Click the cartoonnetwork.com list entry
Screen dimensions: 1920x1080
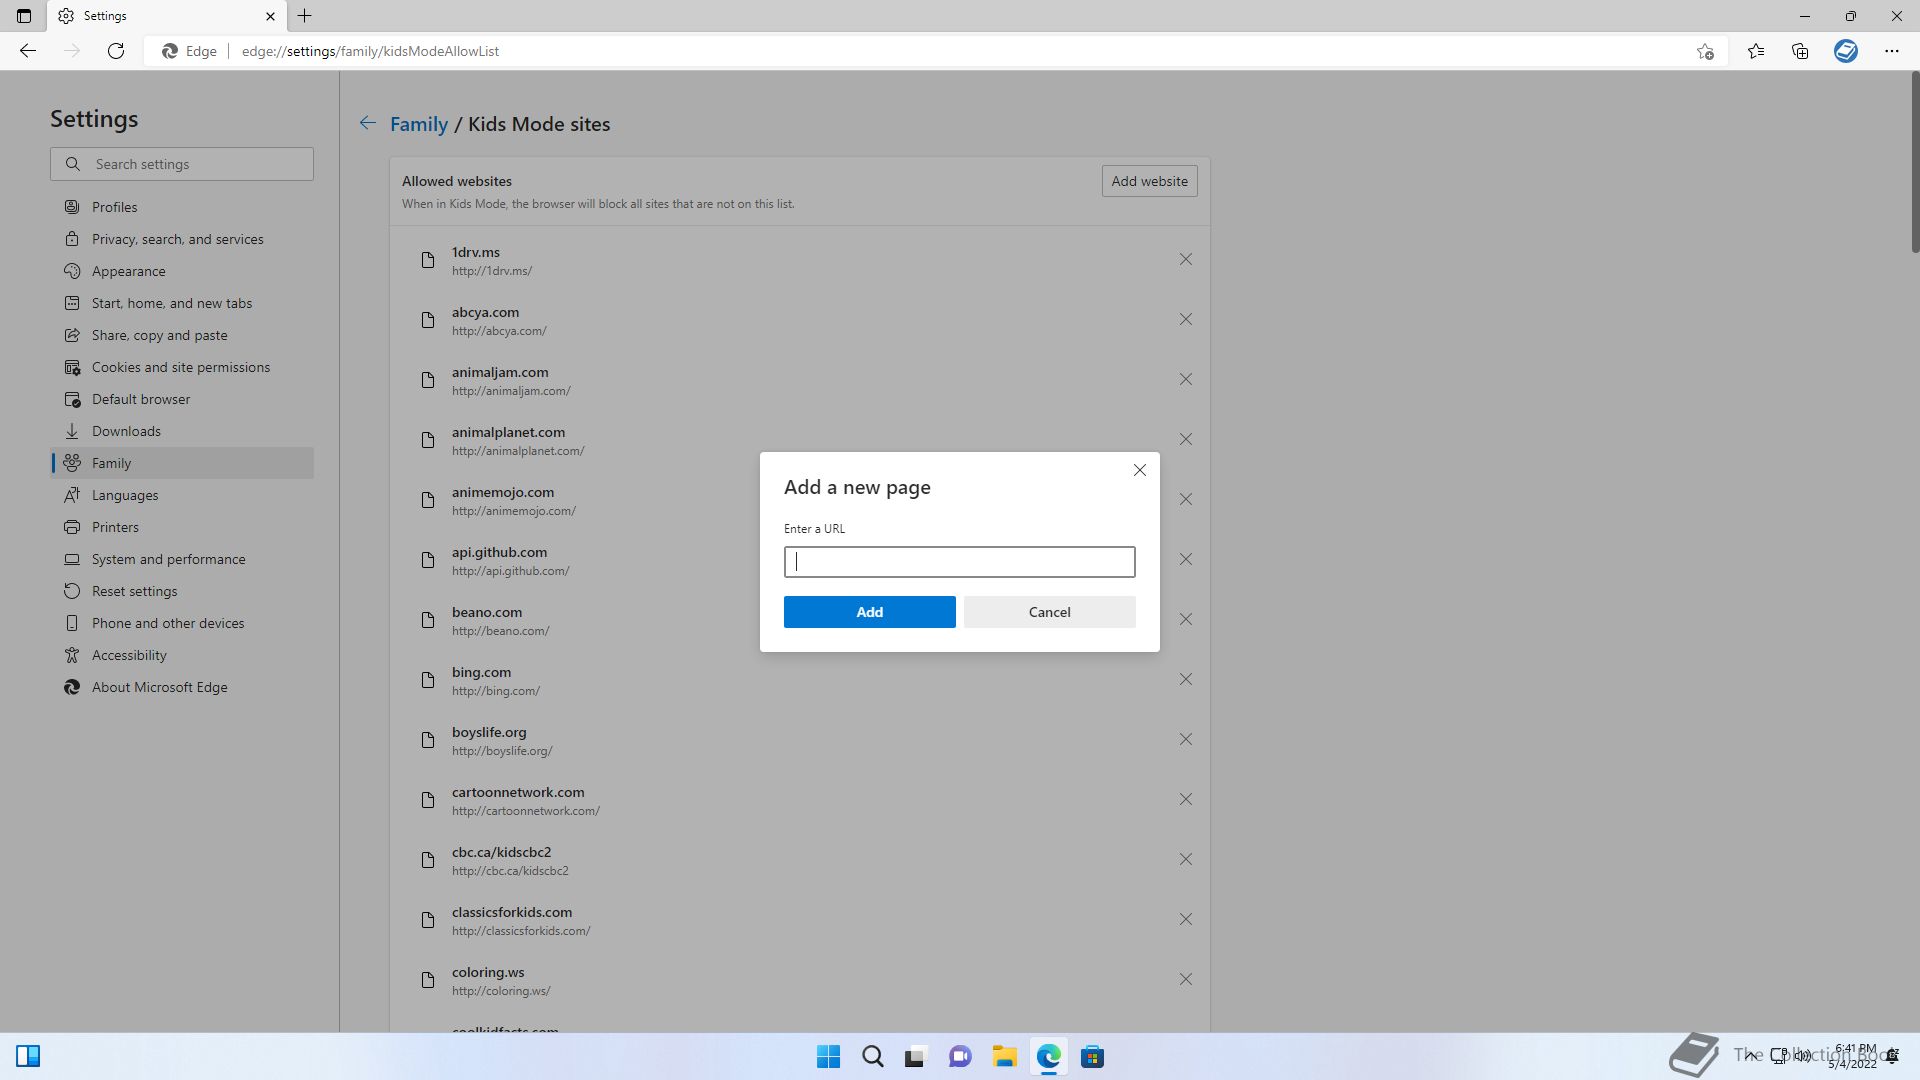(800, 800)
